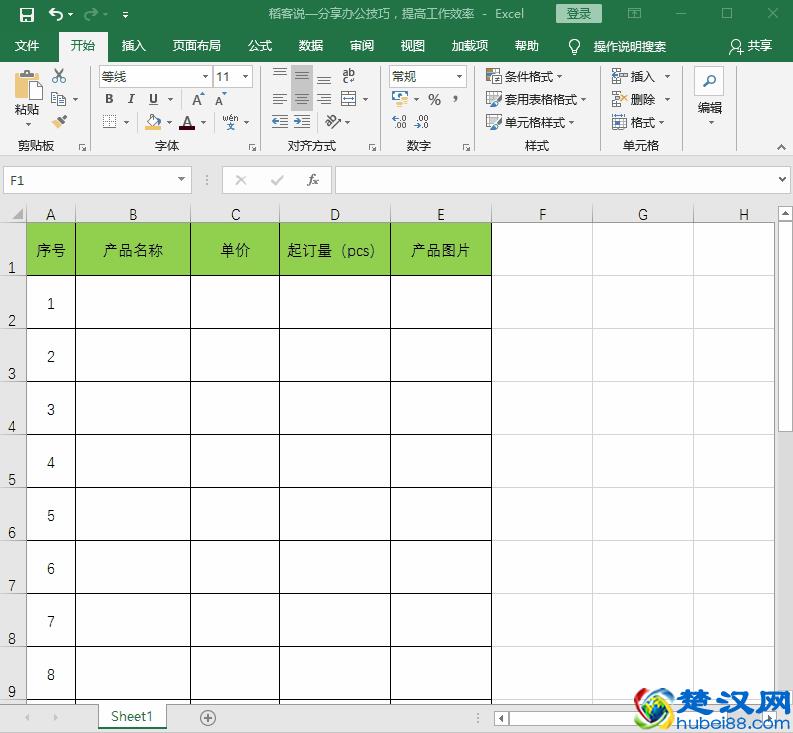Apply percent style format
Image resolution: width=793 pixels, height=733 pixels.
click(434, 99)
